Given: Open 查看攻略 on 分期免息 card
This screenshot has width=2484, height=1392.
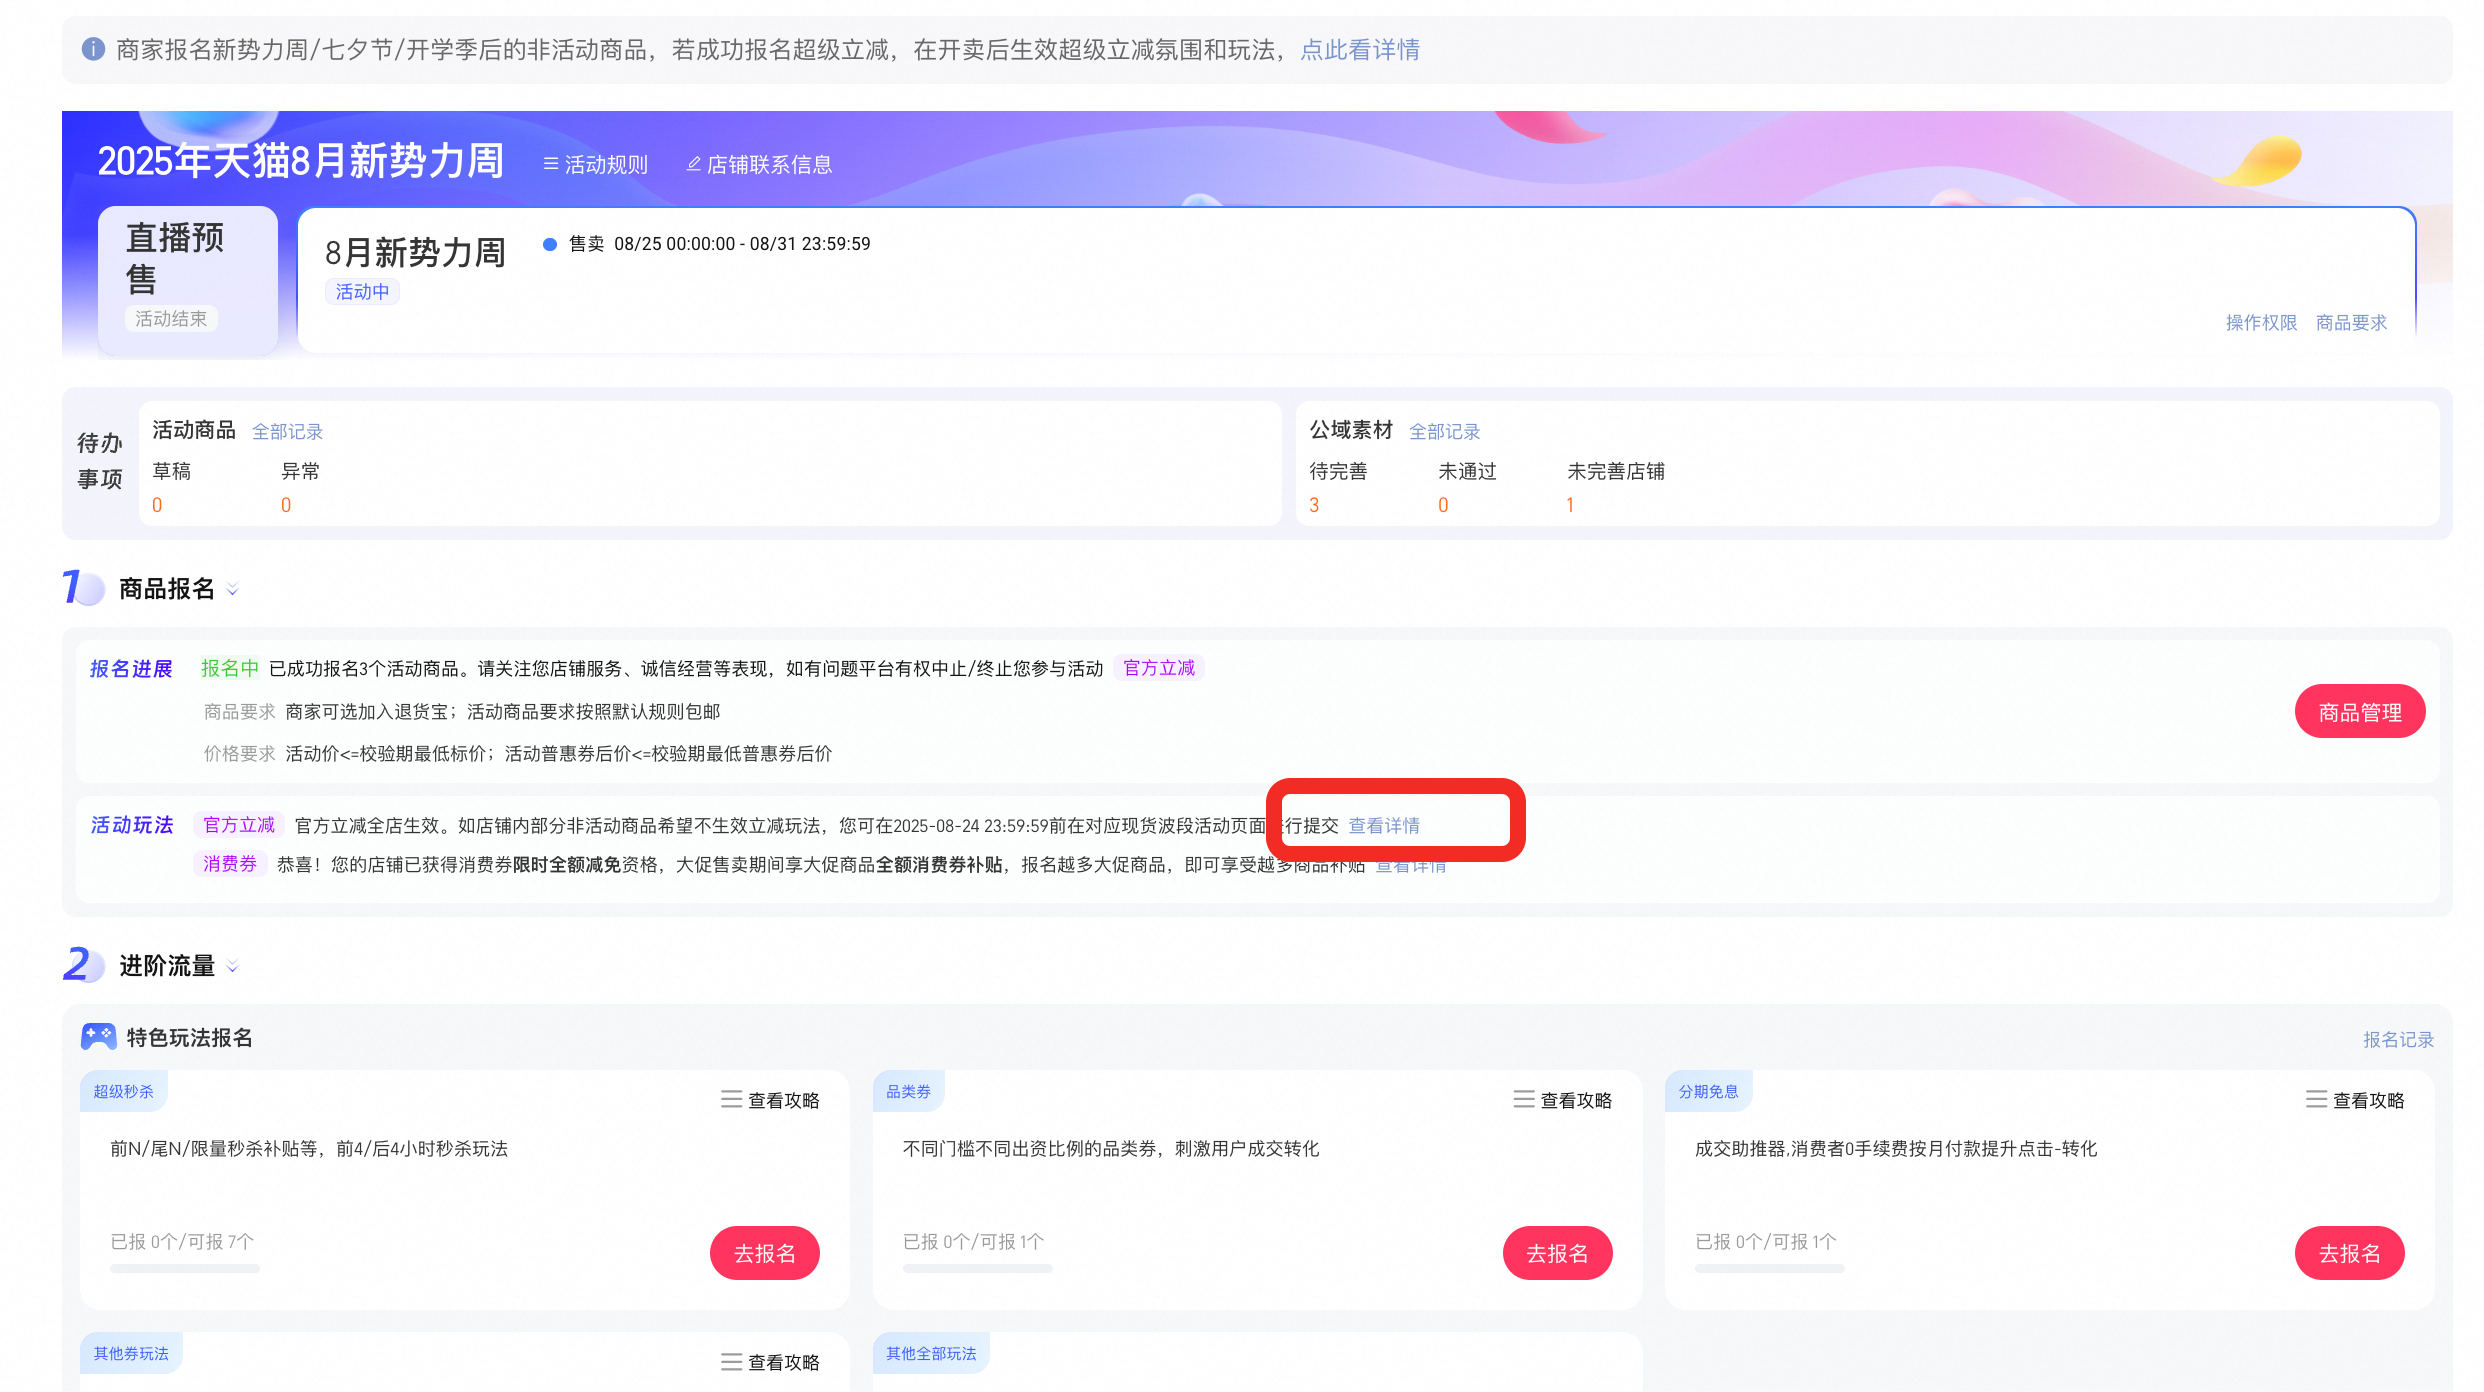Looking at the screenshot, I should pos(2369,1101).
